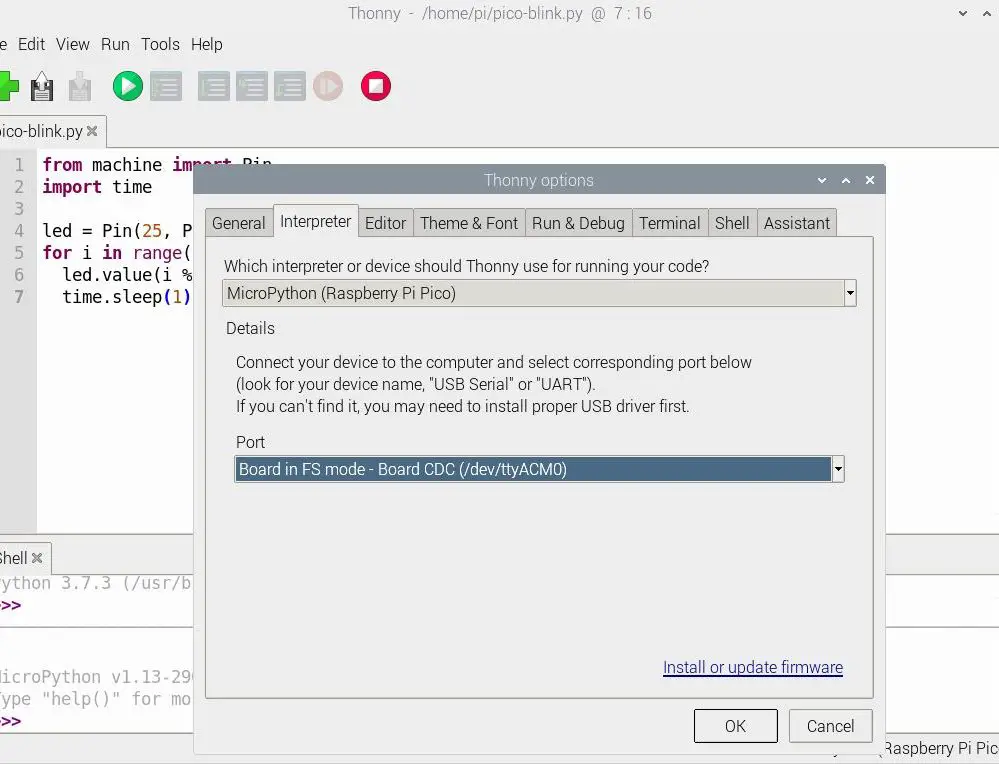Switch to the General options tab
This screenshot has width=999, height=764.
(x=239, y=224)
